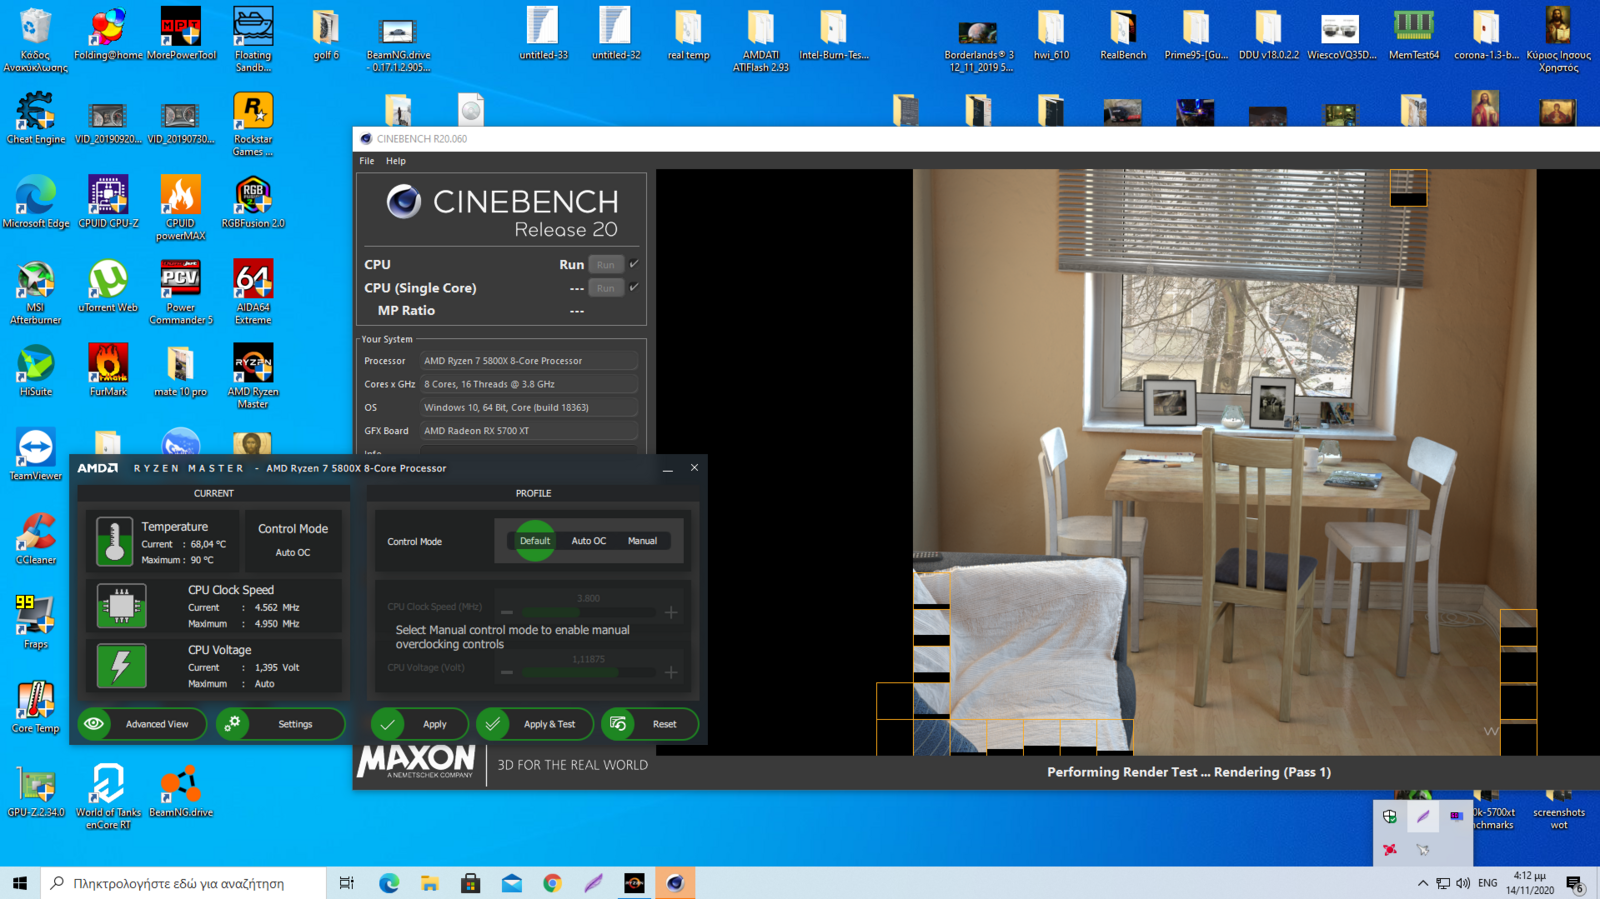
Task: Click Run button for CPU Single Core
Action: pyautogui.click(x=605, y=288)
